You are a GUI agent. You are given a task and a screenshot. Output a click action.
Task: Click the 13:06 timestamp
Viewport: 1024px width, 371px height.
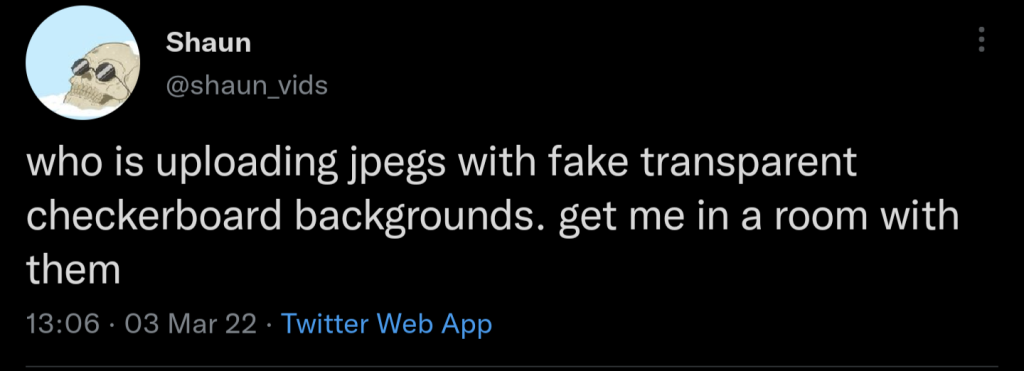tap(63, 323)
